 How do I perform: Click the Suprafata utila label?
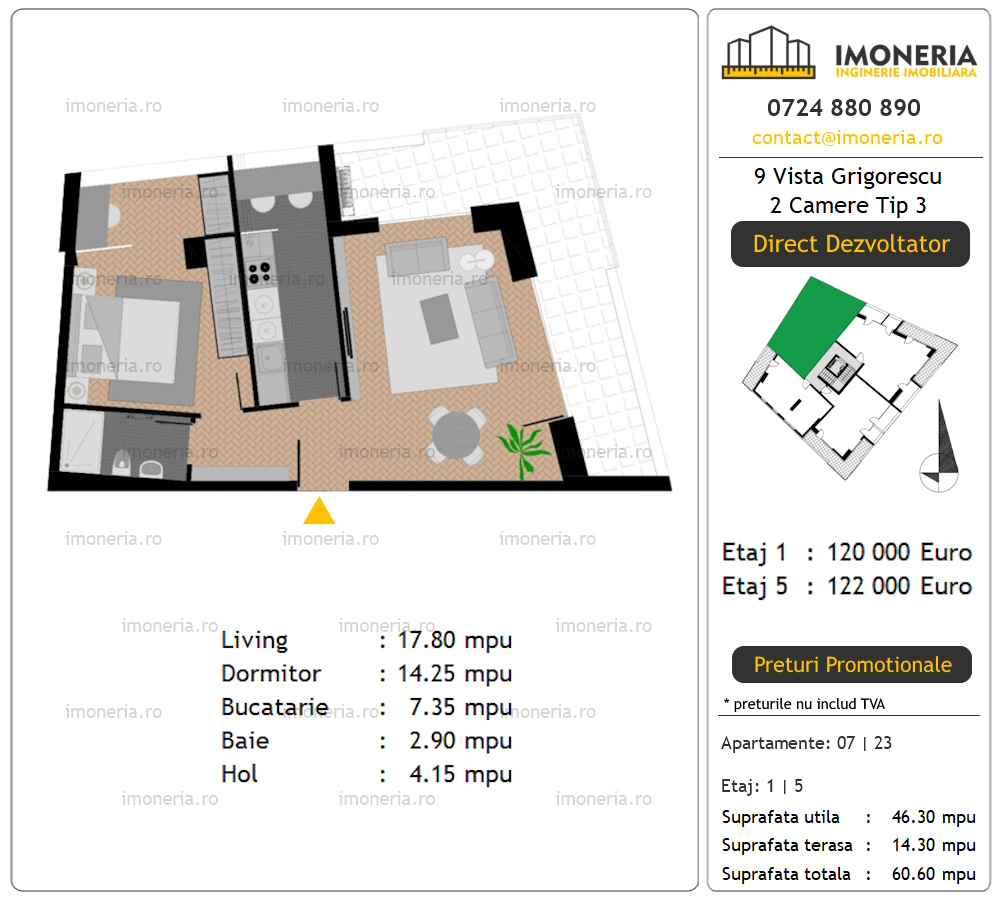pos(781,817)
